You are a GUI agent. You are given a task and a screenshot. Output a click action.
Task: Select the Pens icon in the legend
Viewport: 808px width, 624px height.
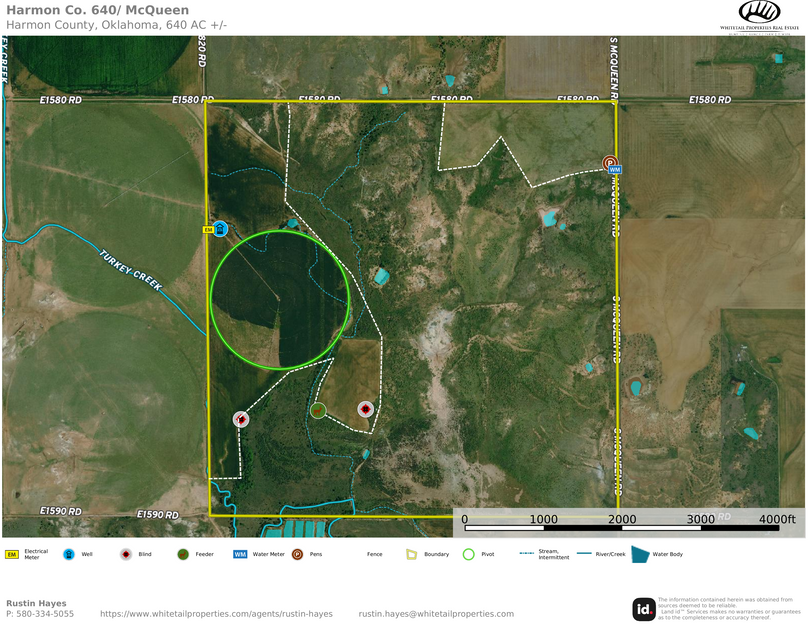tap(297, 554)
